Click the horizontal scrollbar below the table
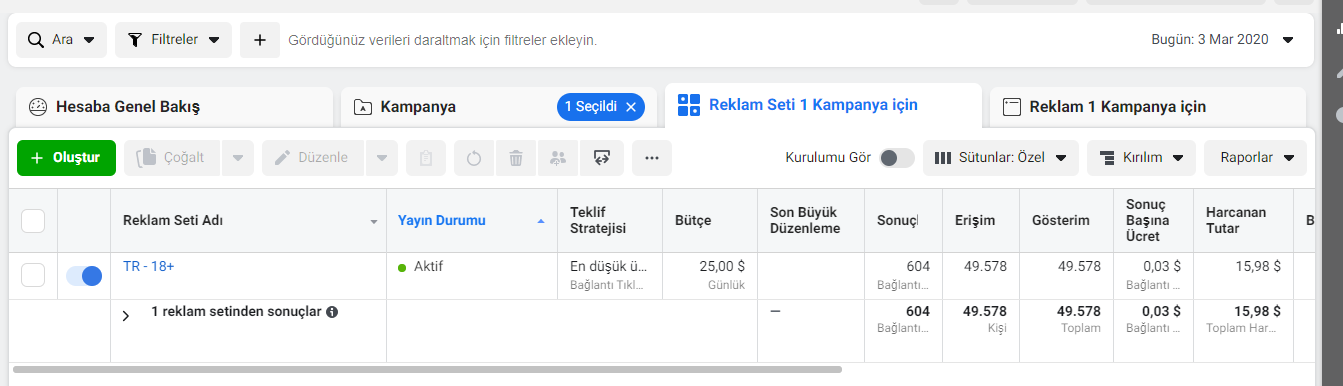 pos(428,369)
